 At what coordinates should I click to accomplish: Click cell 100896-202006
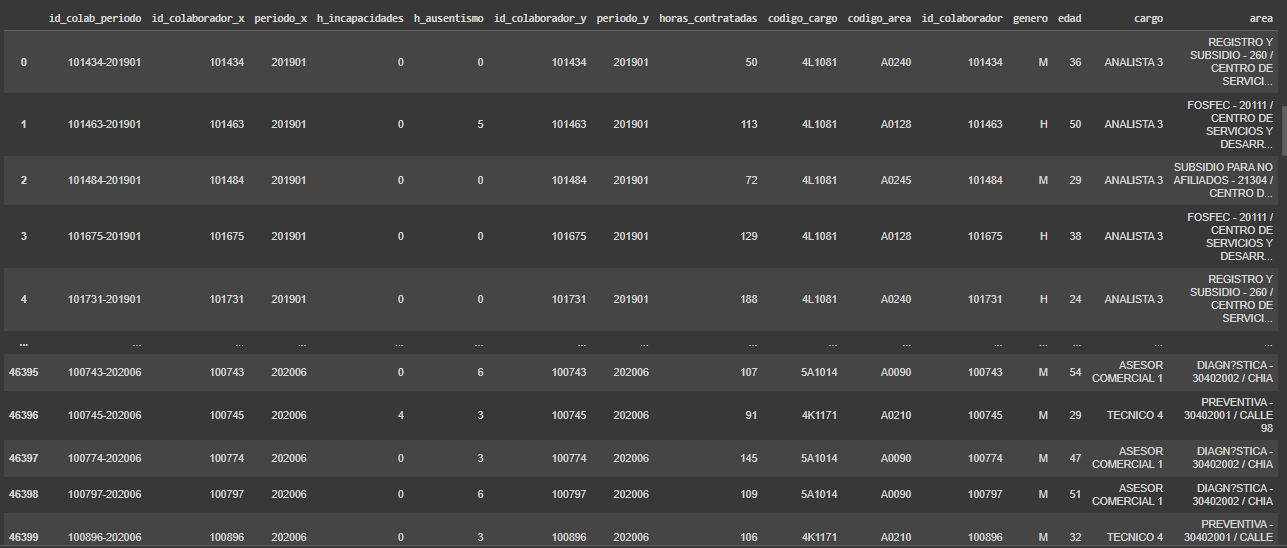click(105, 537)
